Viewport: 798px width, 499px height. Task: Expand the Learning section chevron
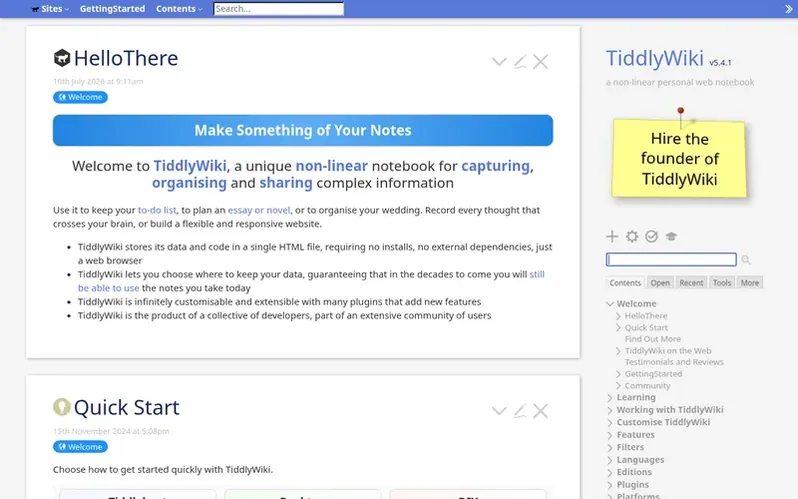coord(610,397)
